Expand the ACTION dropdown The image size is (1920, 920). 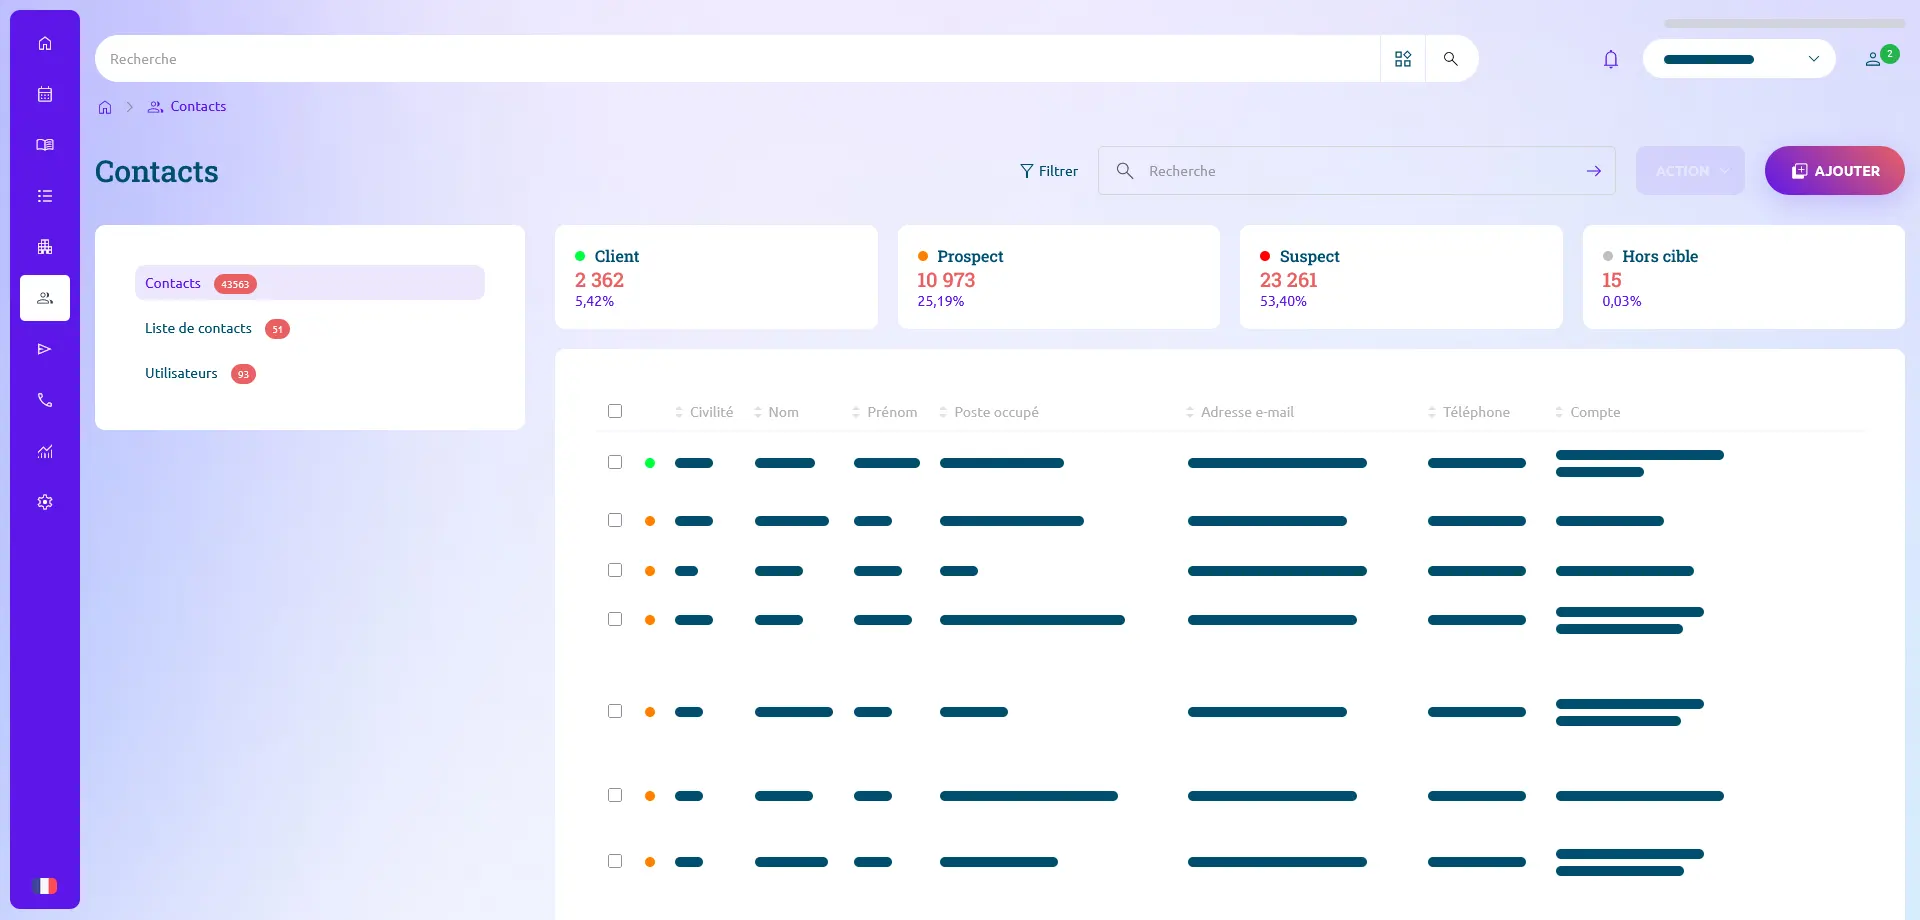click(x=1689, y=170)
